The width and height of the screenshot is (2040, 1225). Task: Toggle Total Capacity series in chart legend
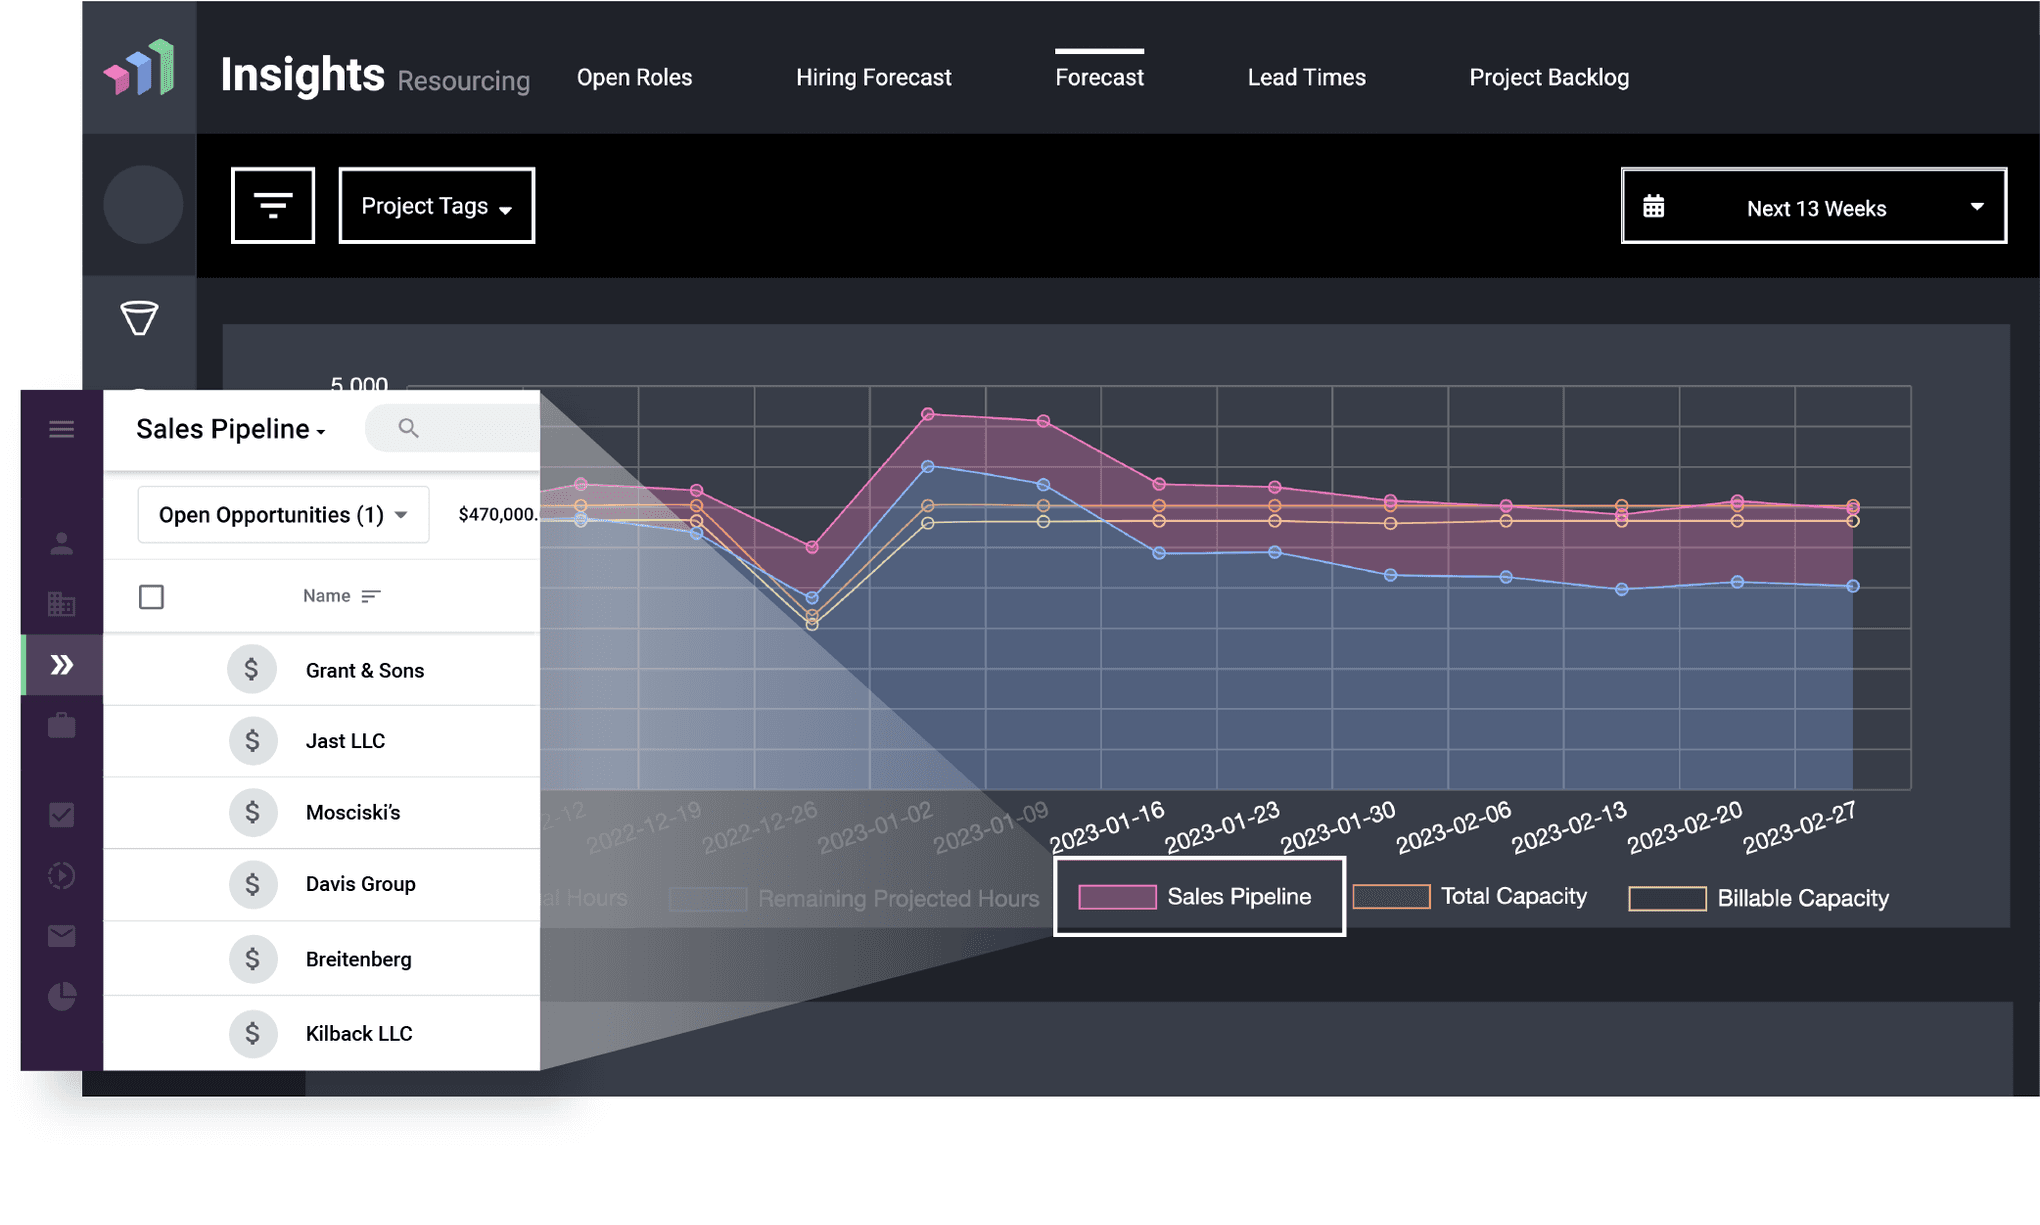pyautogui.click(x=1470, y=896)
